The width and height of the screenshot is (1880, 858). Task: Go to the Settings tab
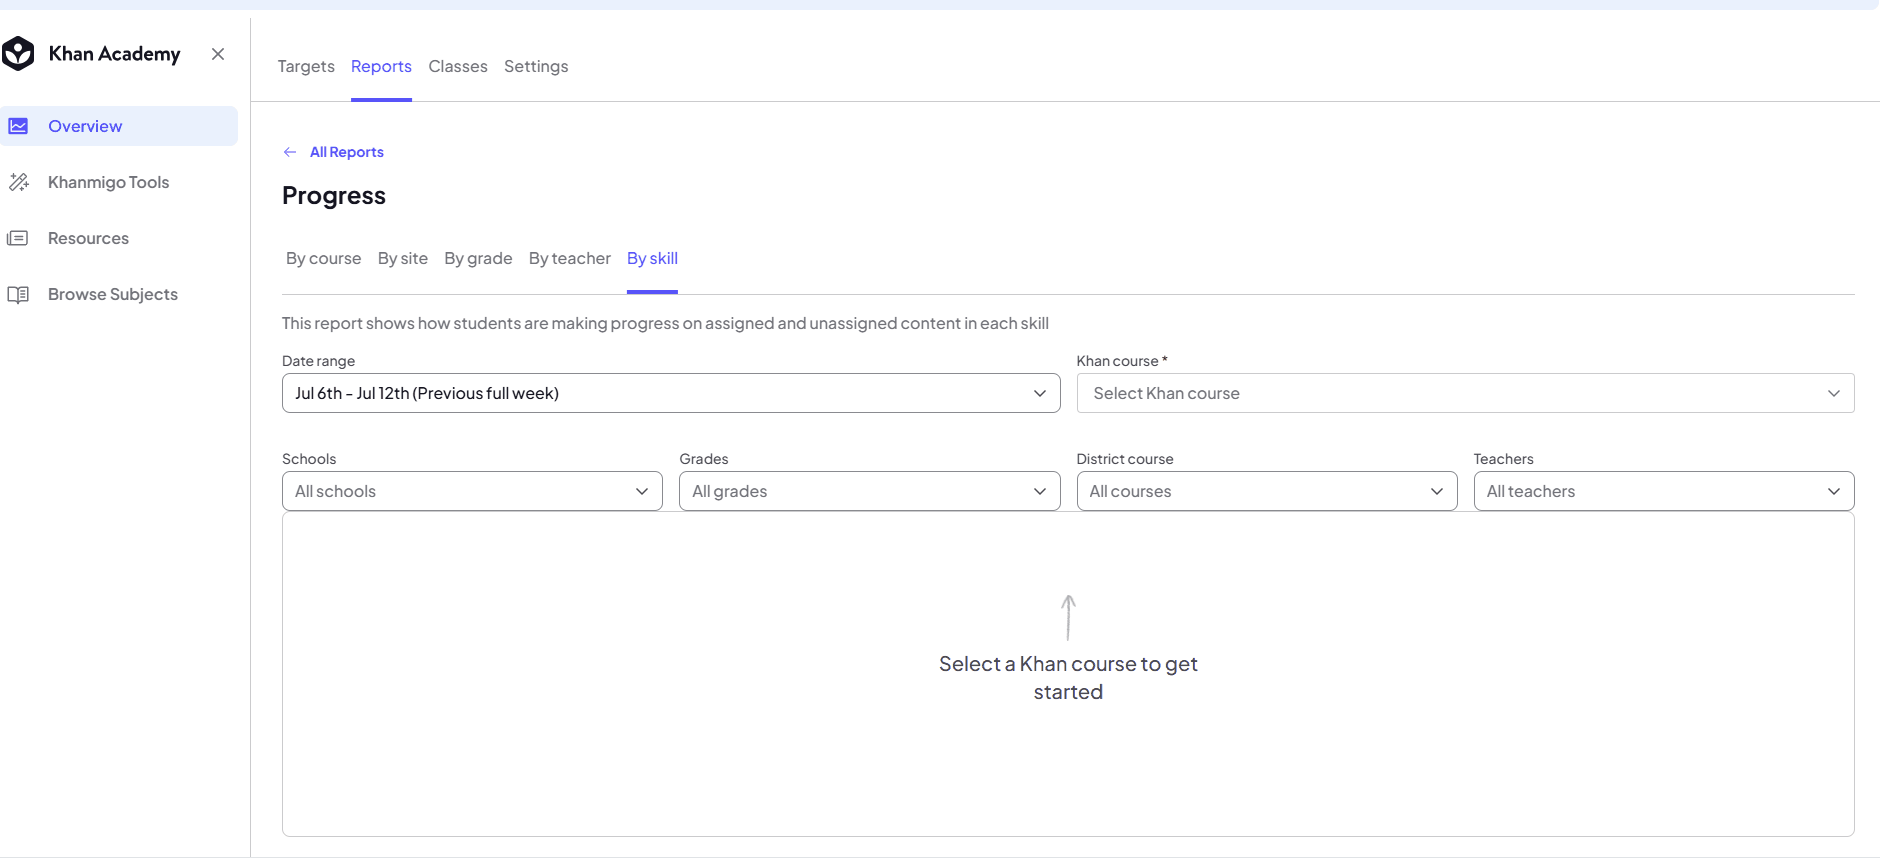tap(536, 66)
